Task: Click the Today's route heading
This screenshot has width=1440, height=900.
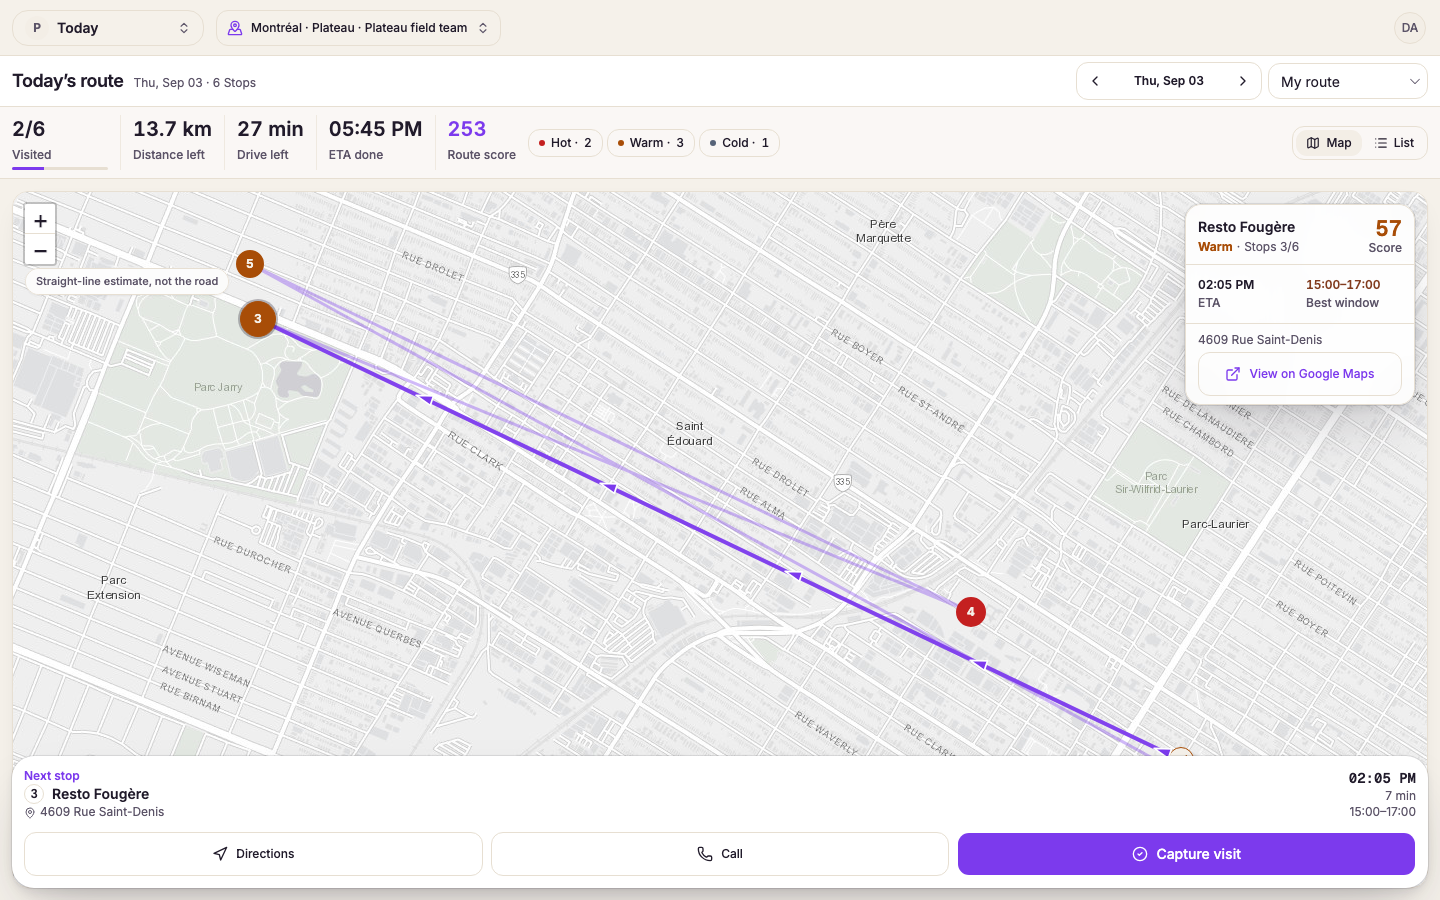Action: [x=68, y=81]
